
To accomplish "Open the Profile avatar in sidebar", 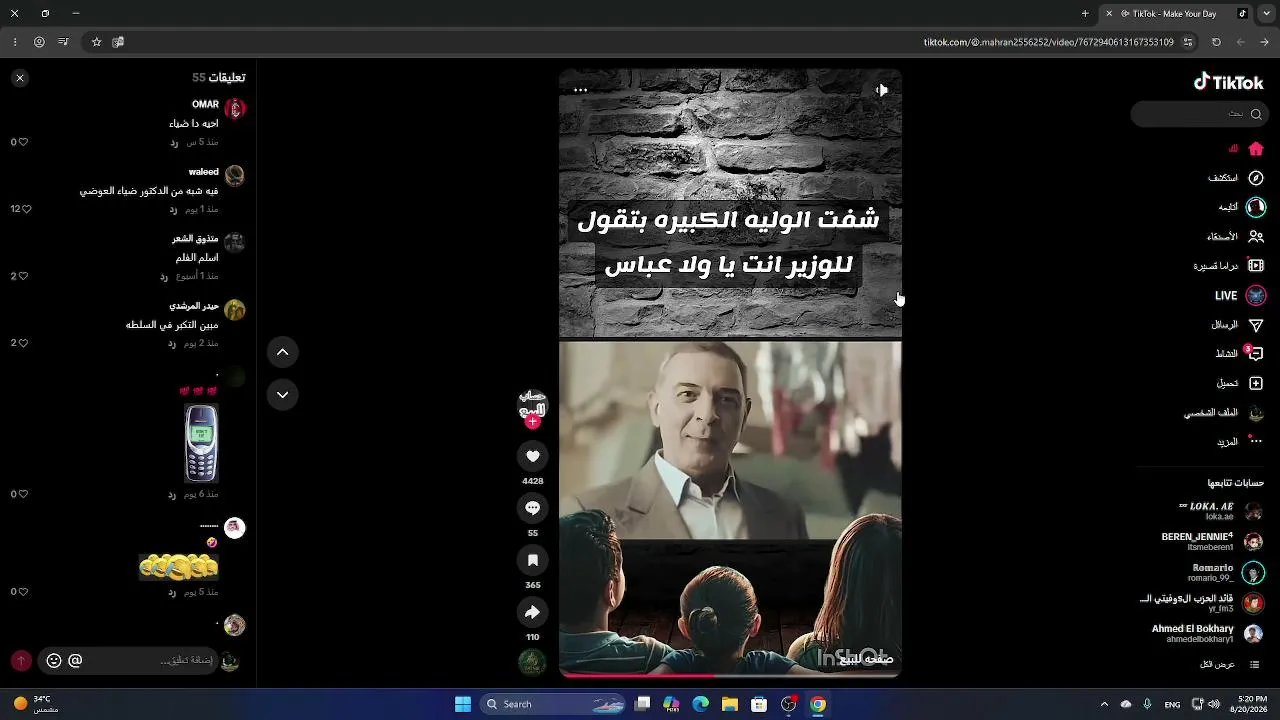I will point(1256,413).
